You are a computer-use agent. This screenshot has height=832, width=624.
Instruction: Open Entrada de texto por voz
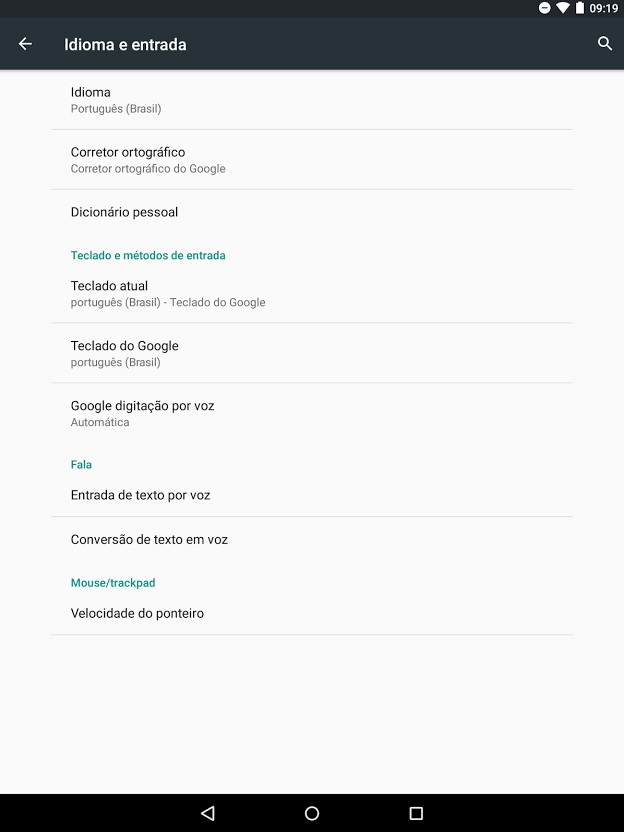(312, 495)
